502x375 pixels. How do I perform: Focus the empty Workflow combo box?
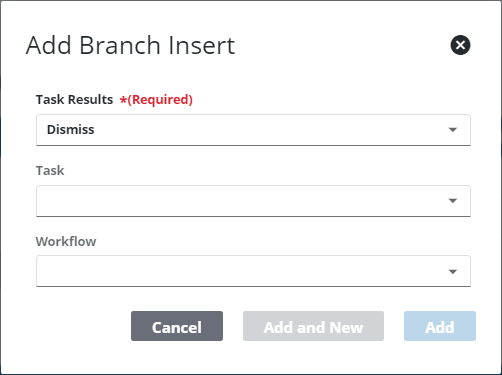tap(253, 271)
